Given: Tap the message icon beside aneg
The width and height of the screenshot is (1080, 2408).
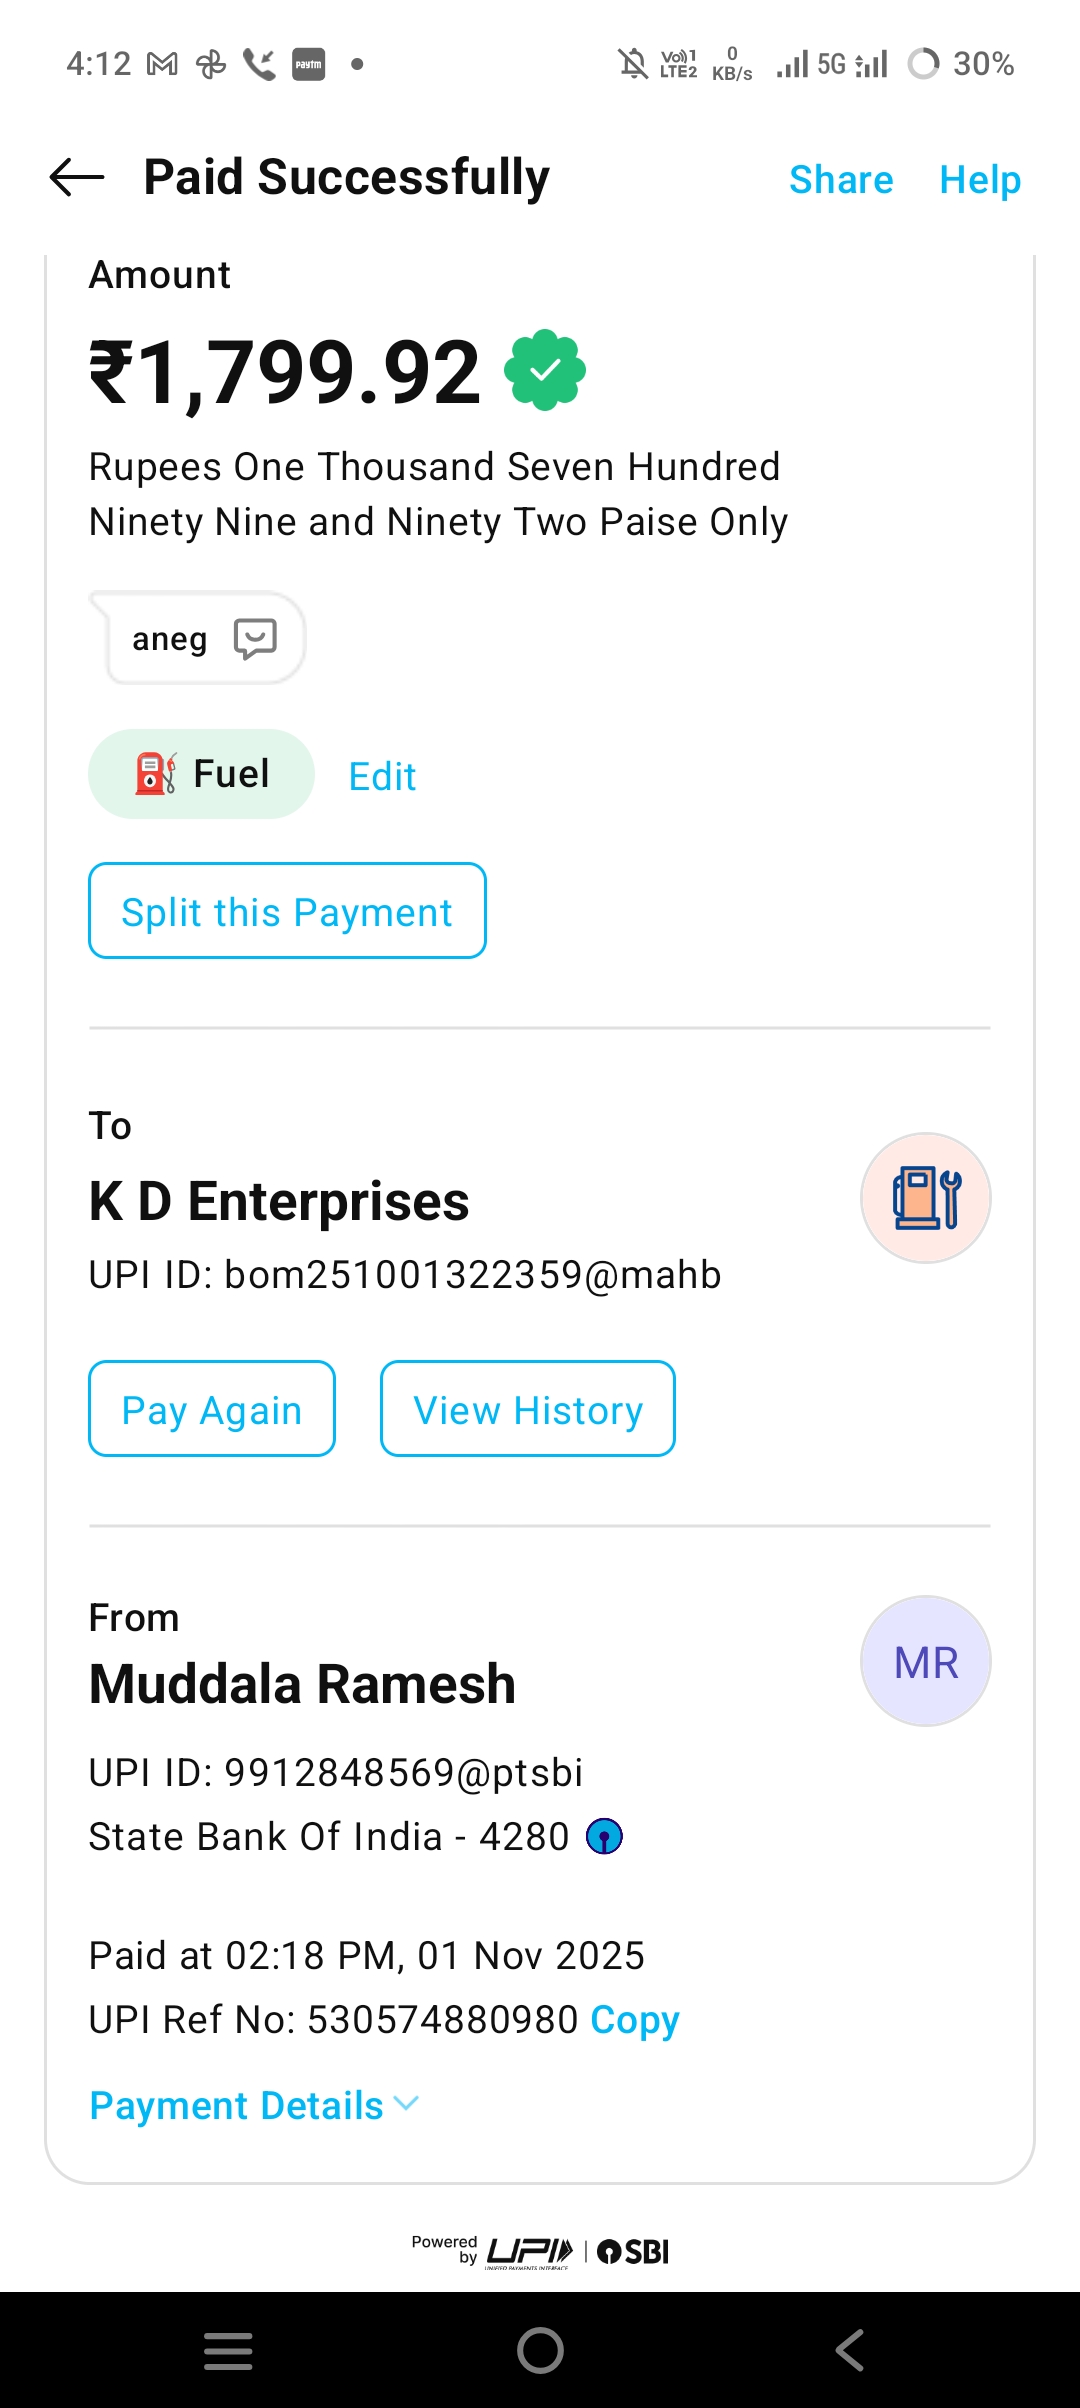Looking at the screenshot, I should coord(255,638).
